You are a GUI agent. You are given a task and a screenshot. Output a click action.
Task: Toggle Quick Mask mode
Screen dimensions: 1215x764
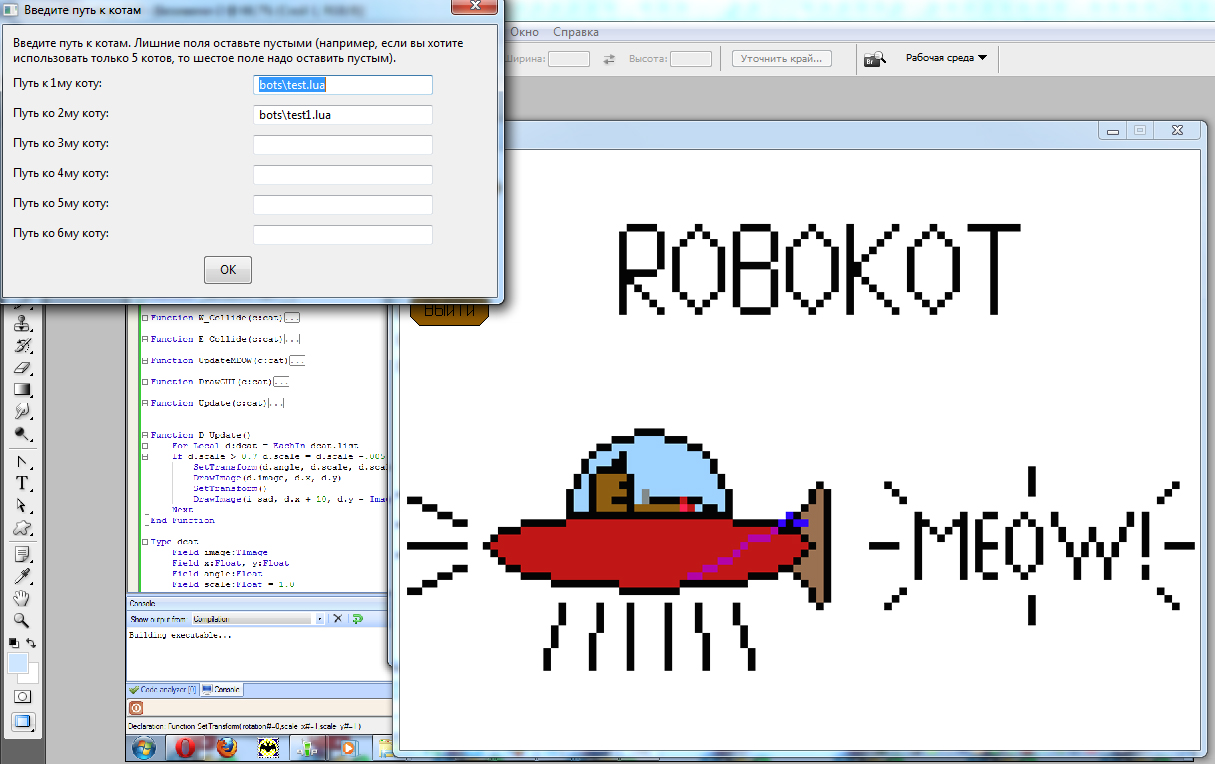[x=22, y=696]
